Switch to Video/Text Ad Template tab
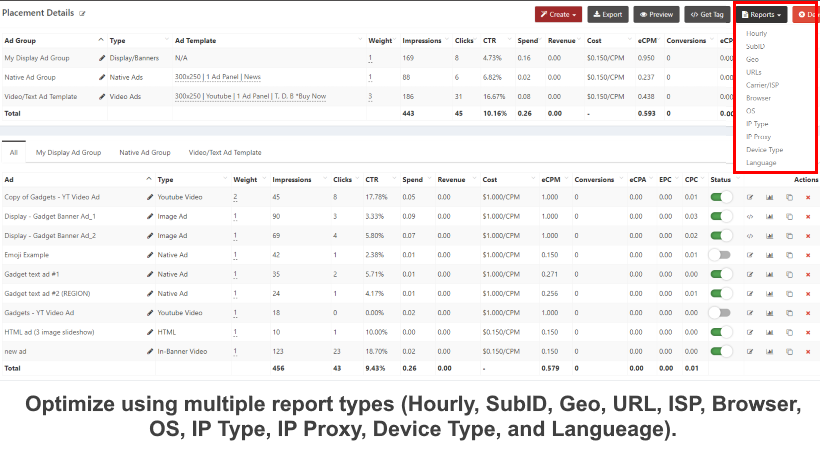 tap(225, 153)
